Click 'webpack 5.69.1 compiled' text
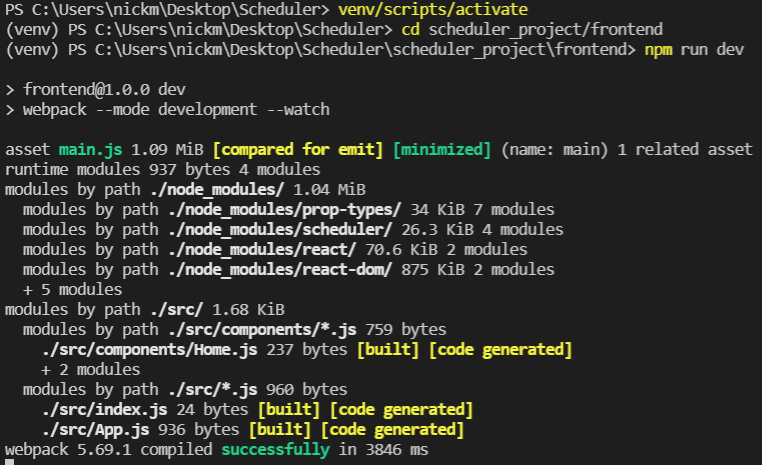This screenshot has width=762, height=465. coord(109,449)
